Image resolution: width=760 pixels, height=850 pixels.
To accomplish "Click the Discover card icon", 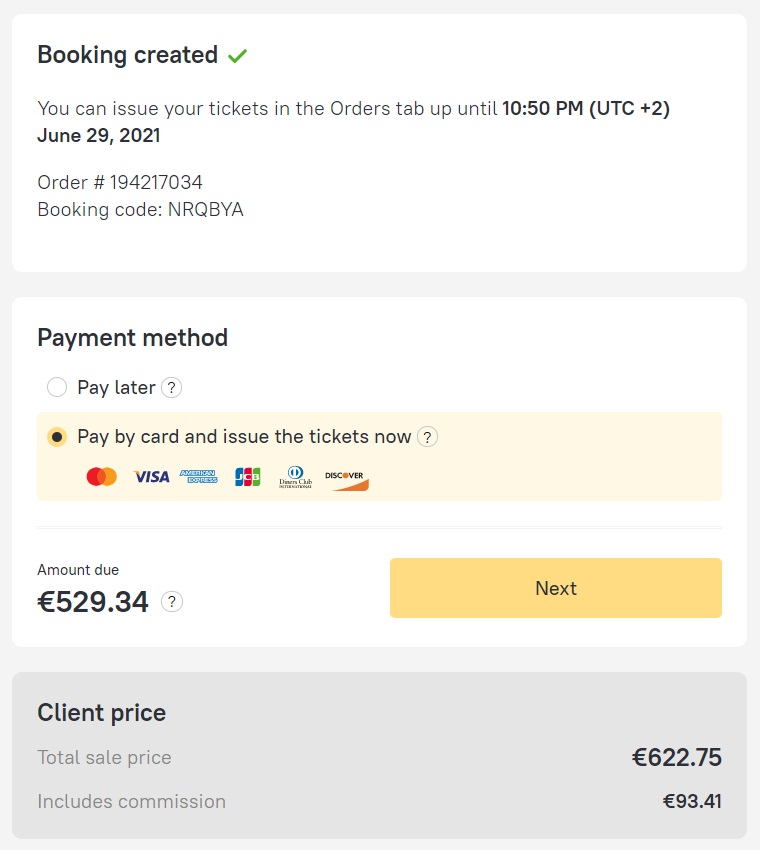I will point(345,476).
